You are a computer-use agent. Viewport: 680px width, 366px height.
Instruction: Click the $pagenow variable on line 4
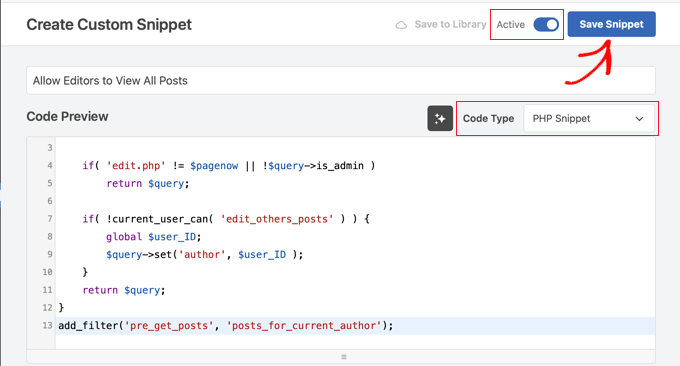click(214, 166)
